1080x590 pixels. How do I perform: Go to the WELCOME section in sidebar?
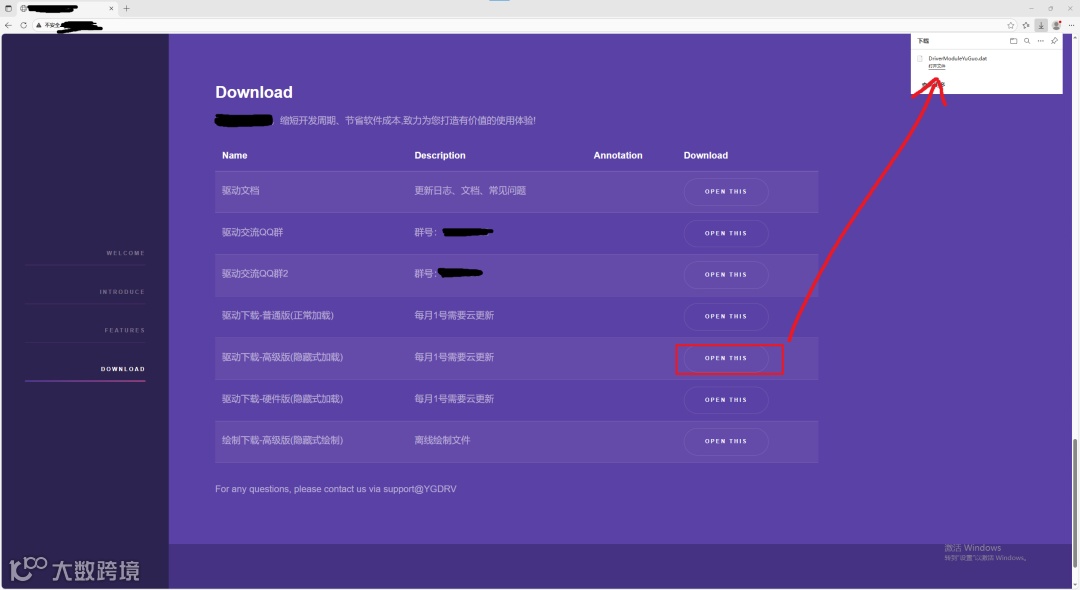[x=125, y=253]
